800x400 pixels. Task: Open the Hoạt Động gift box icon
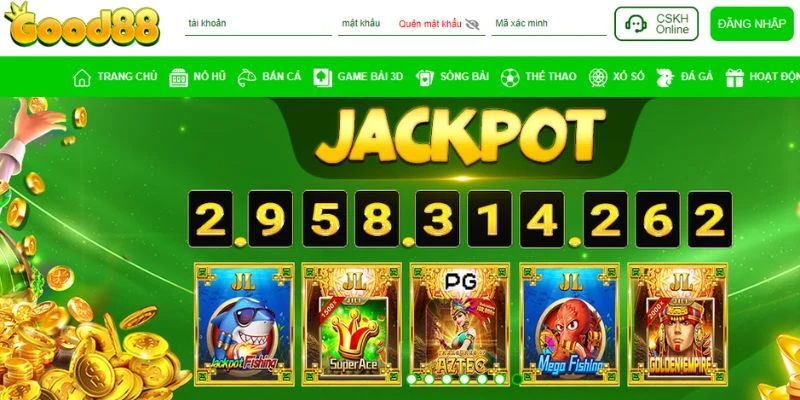pyautogui.click(x=735, y=78)
